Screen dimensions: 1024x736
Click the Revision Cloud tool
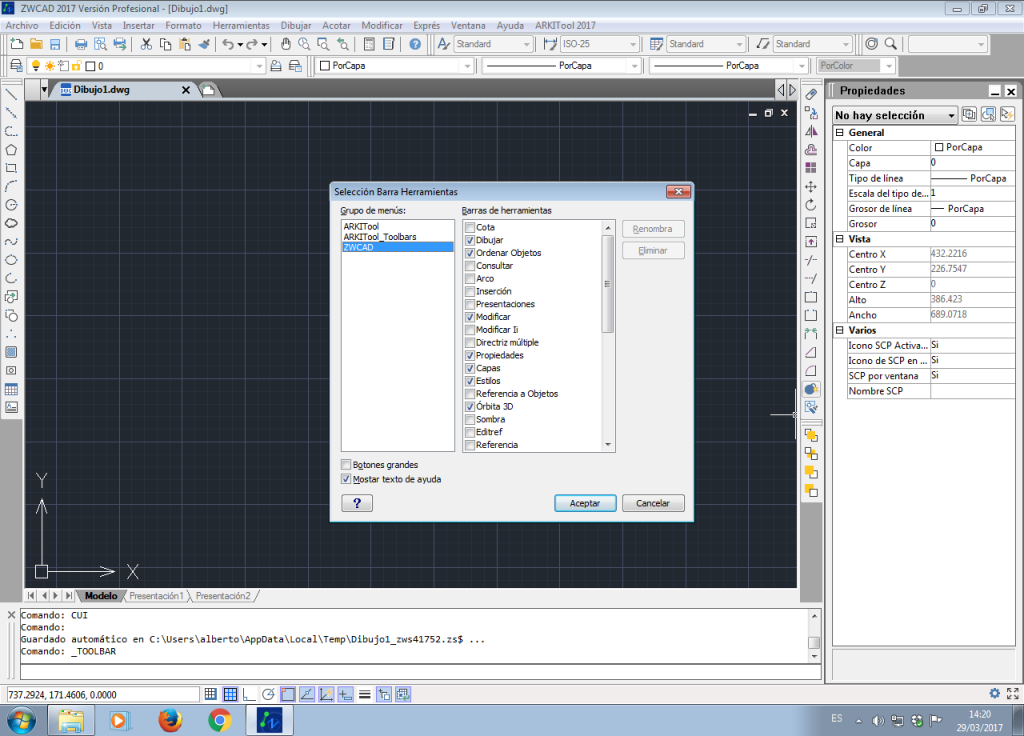pos(11,222)
